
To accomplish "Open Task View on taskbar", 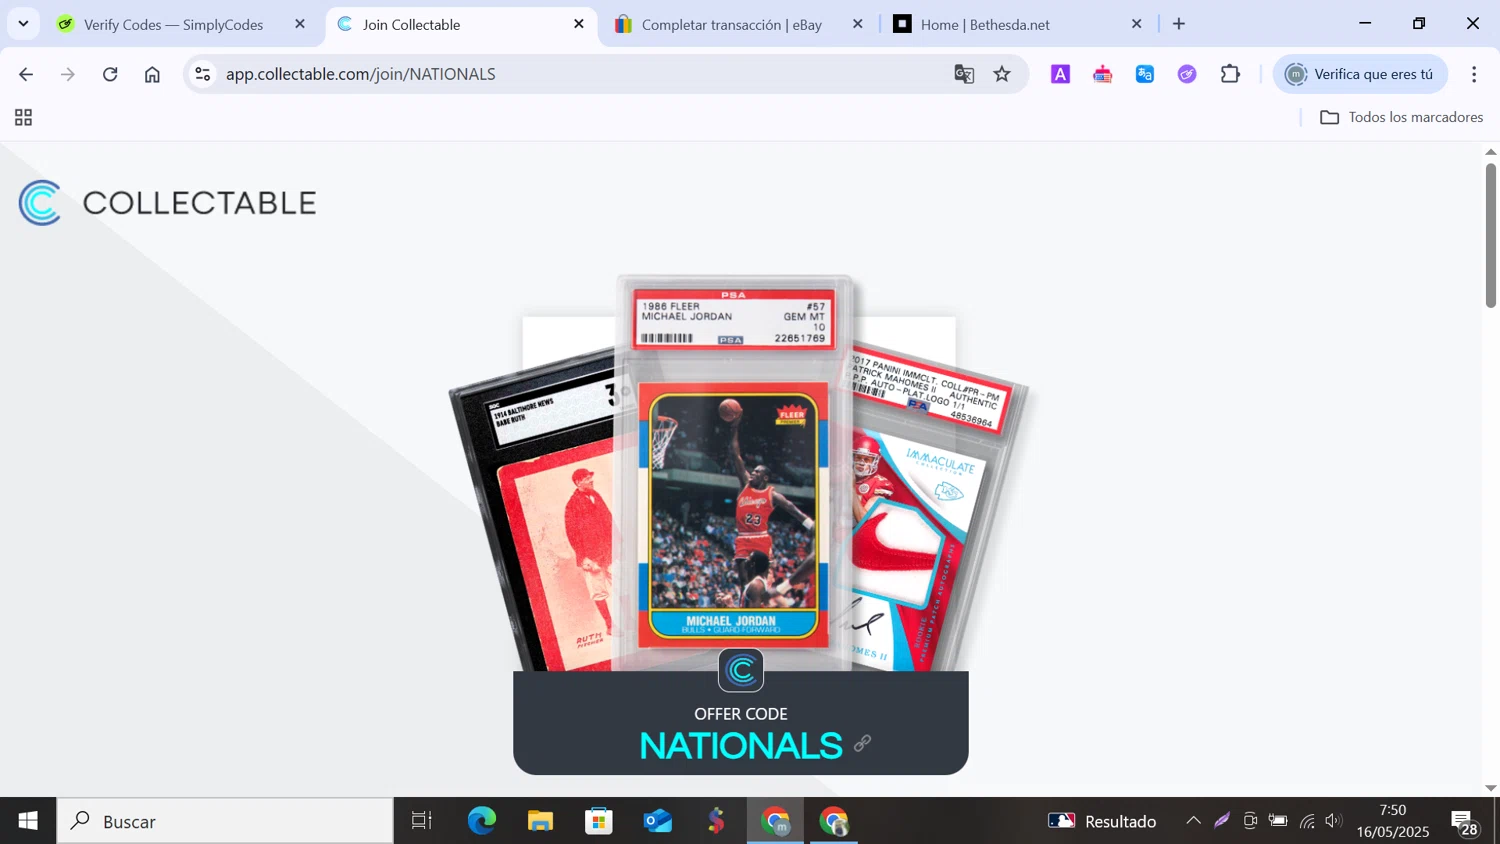I will [422, 821].
